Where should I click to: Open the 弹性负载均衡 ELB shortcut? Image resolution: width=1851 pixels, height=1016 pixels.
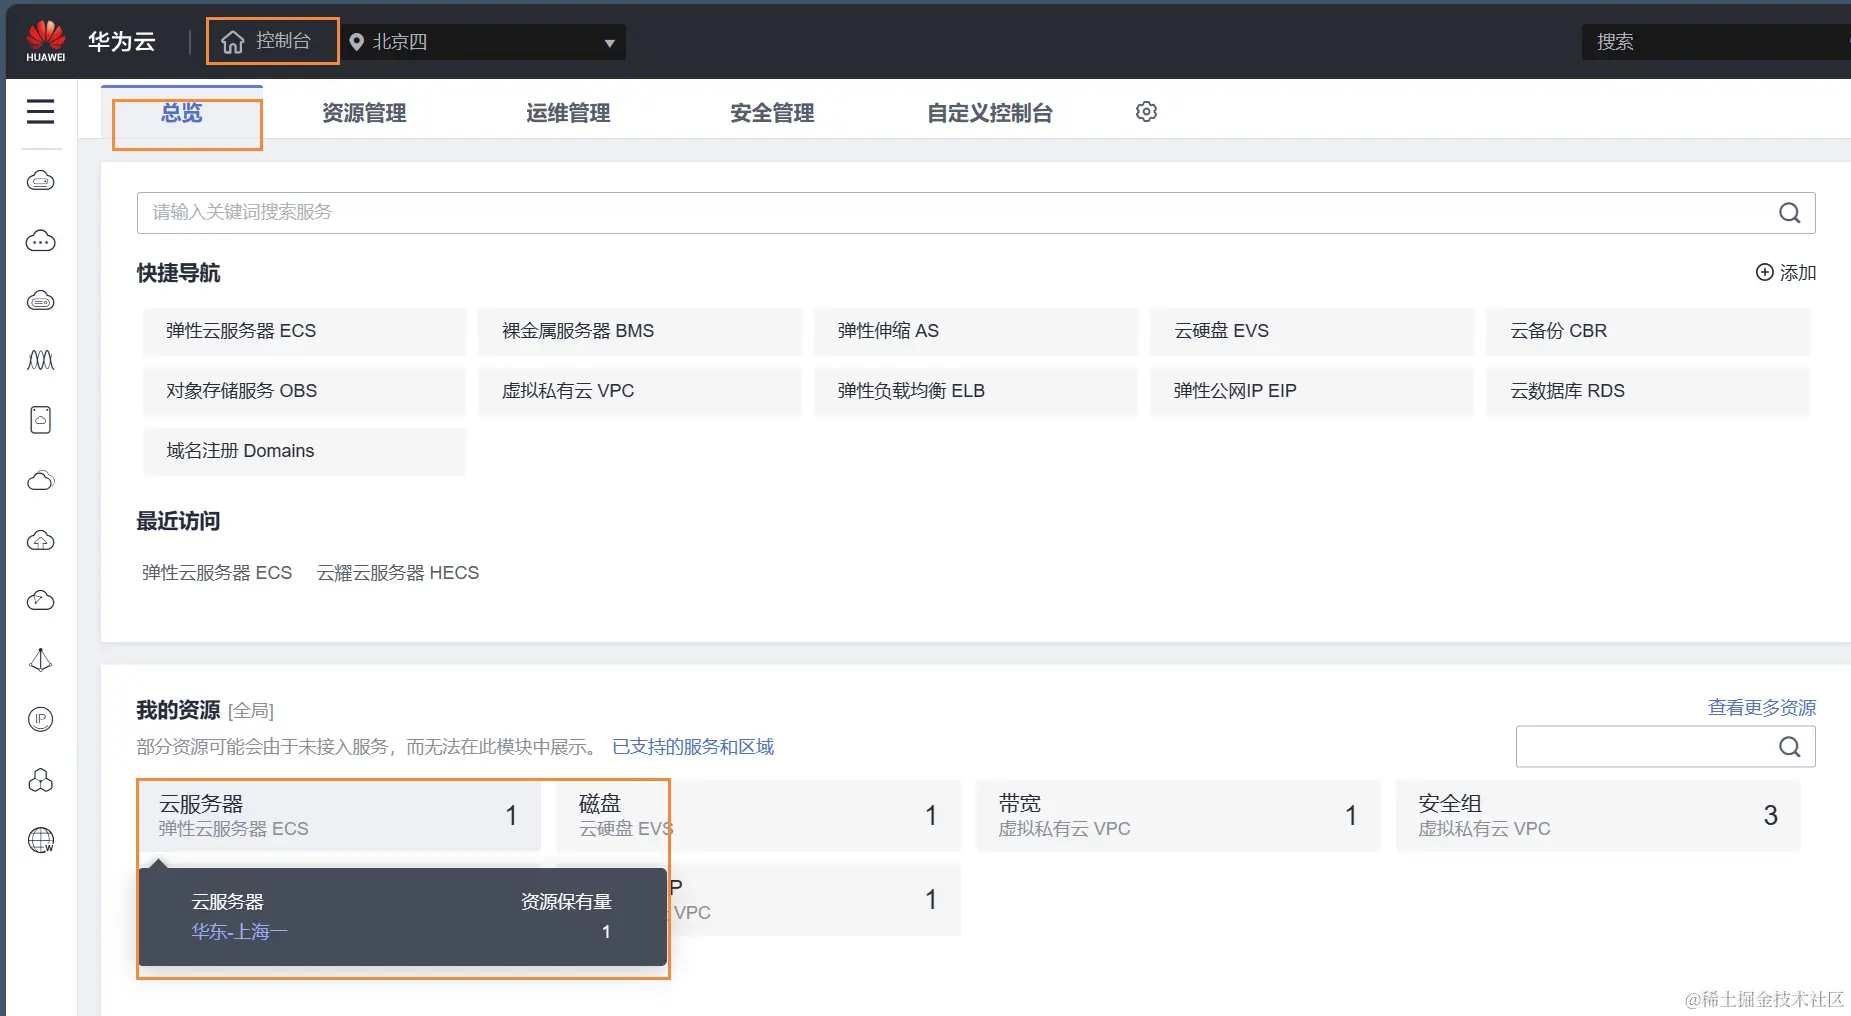pyautogui.click(x=976, y=391)
